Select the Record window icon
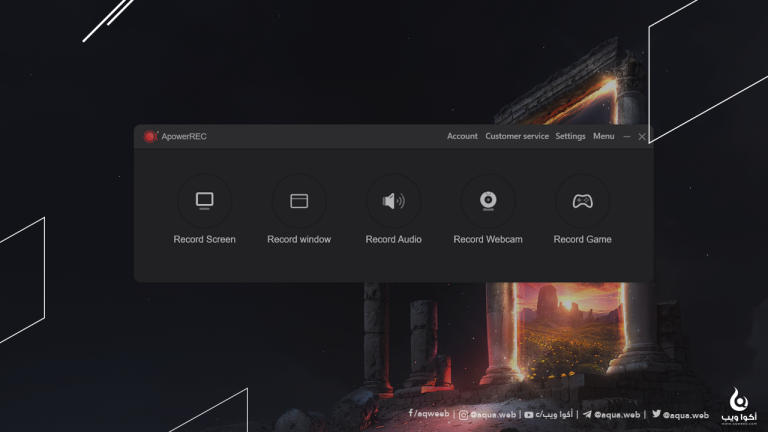The image size is (768, 432). [x=299, y=201]
